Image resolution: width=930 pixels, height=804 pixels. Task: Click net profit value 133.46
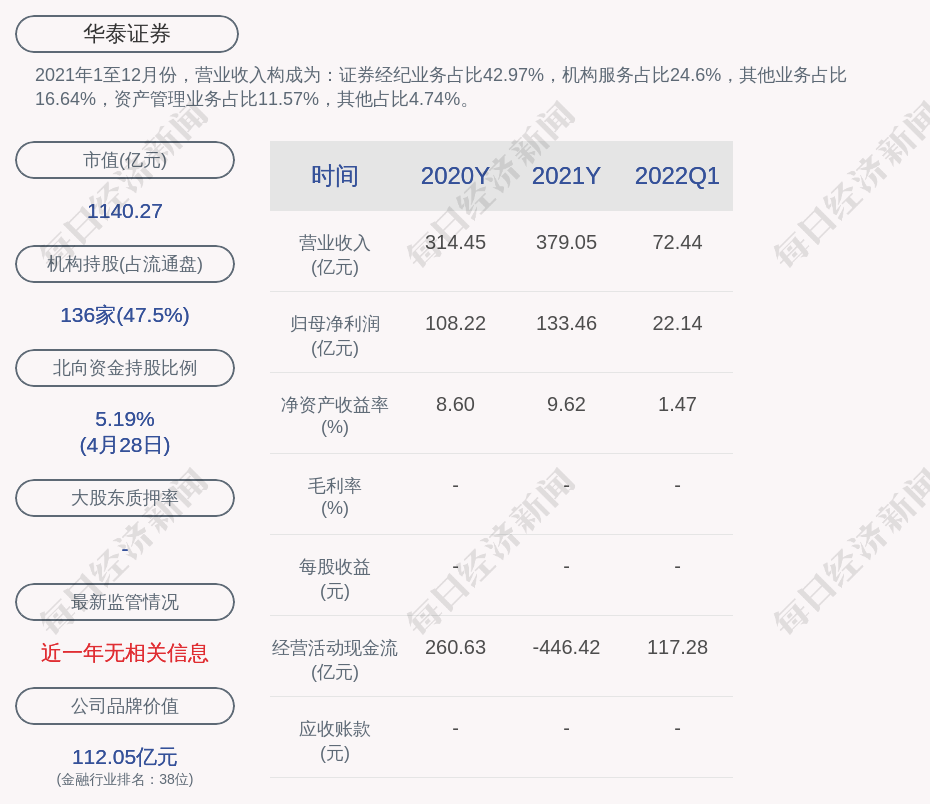[566, 323]
